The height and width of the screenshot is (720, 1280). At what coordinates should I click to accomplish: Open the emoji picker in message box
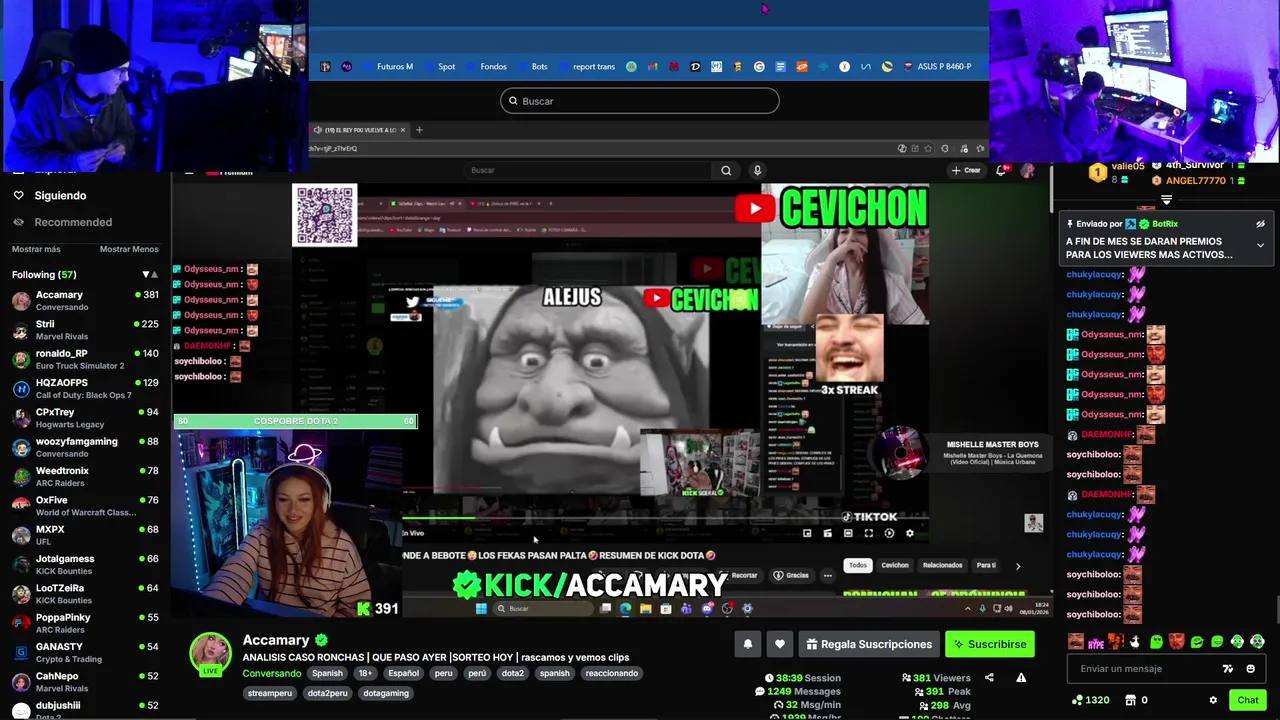point(1251,669)
